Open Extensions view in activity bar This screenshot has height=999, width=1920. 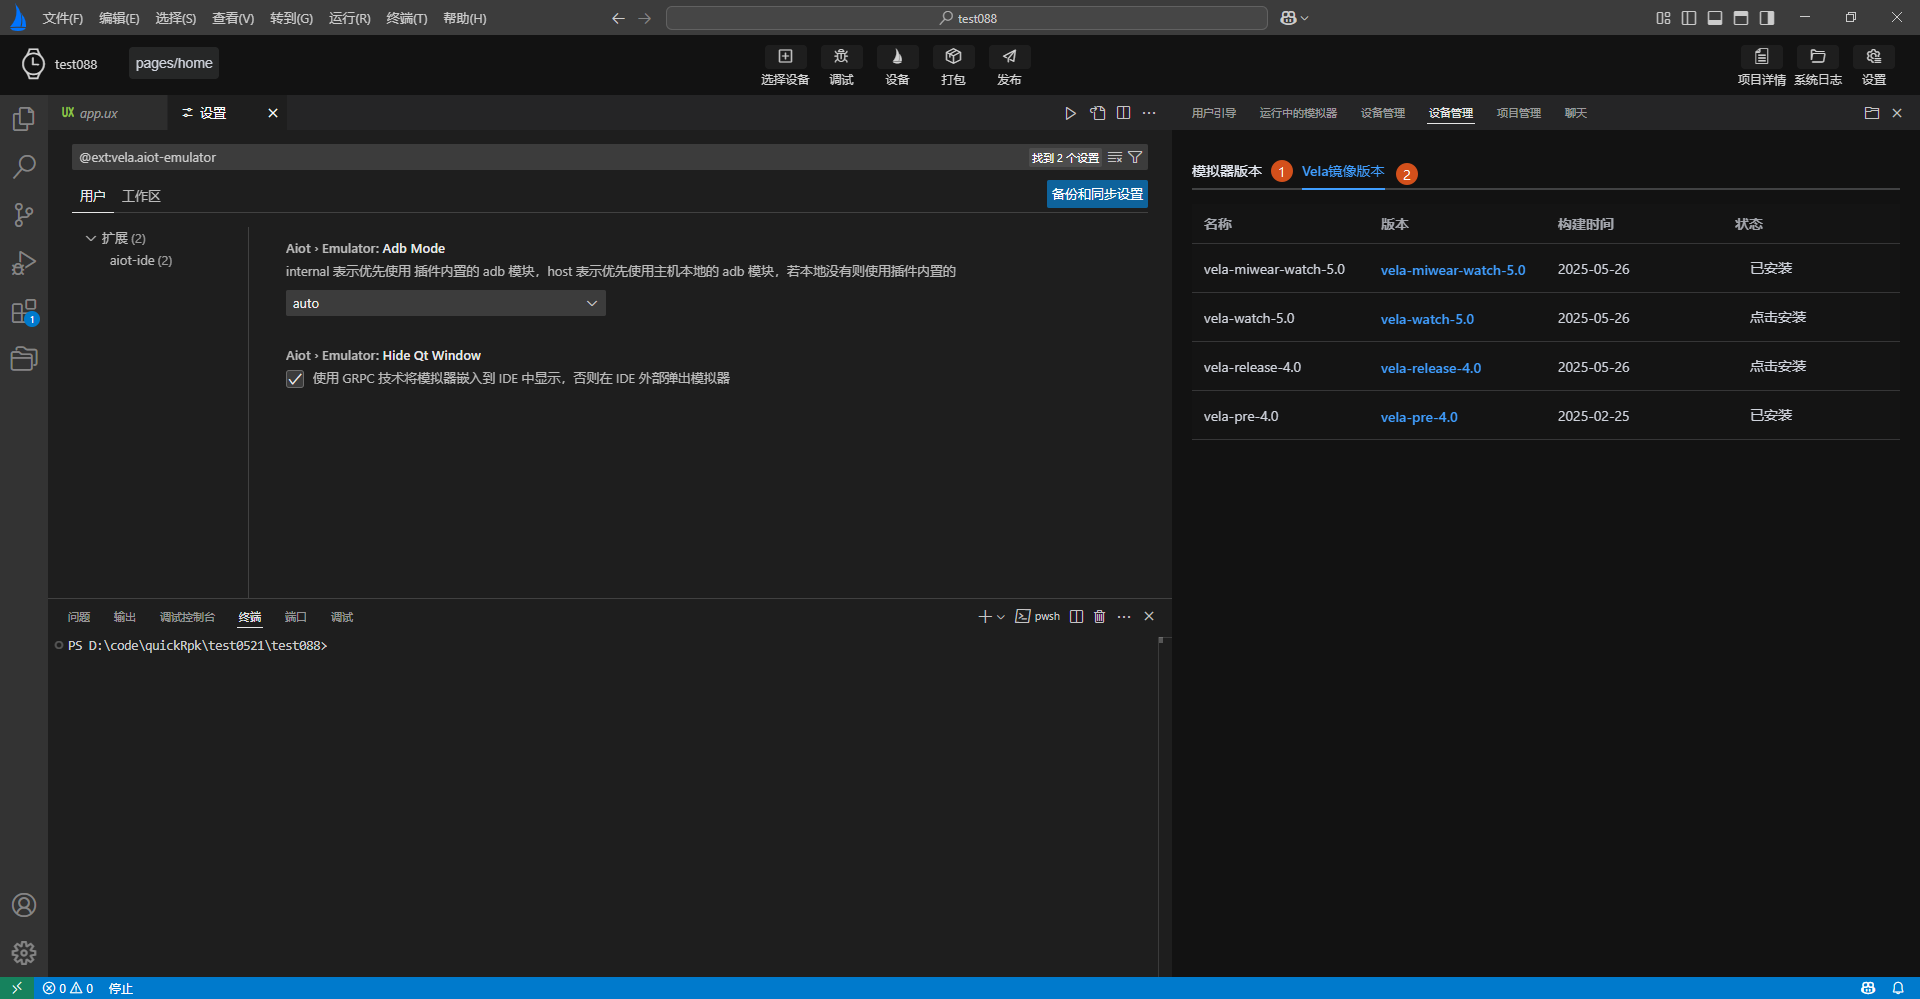pyautogui.click(x=24, y=312)
